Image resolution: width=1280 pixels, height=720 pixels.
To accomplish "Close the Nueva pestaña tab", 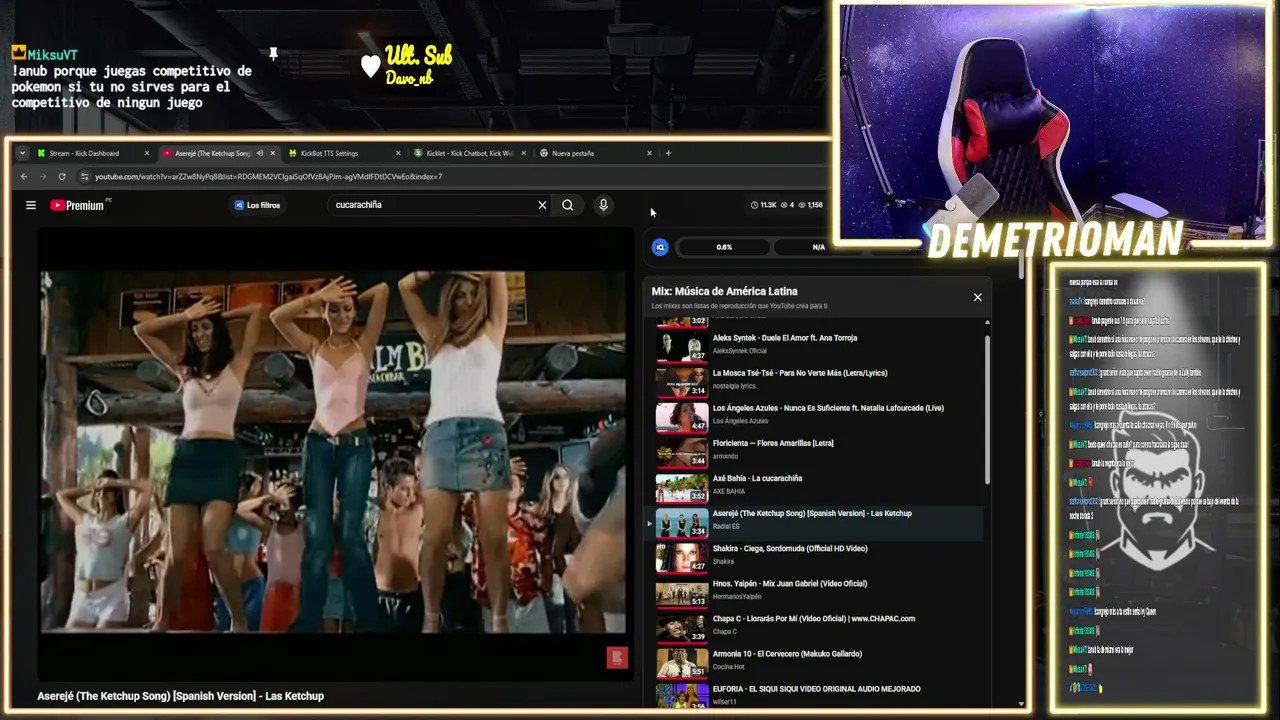I will [x=649, y=153].
